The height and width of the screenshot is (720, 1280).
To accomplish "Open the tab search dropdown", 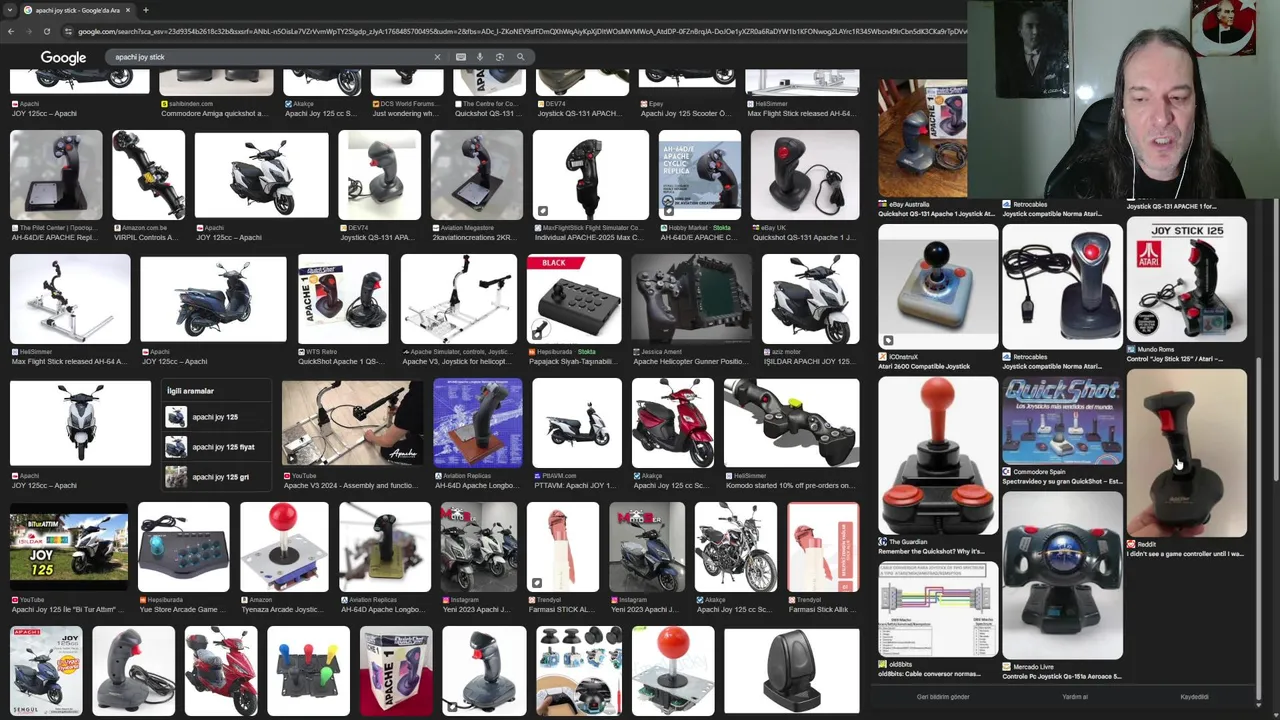I will coord(9,10).
